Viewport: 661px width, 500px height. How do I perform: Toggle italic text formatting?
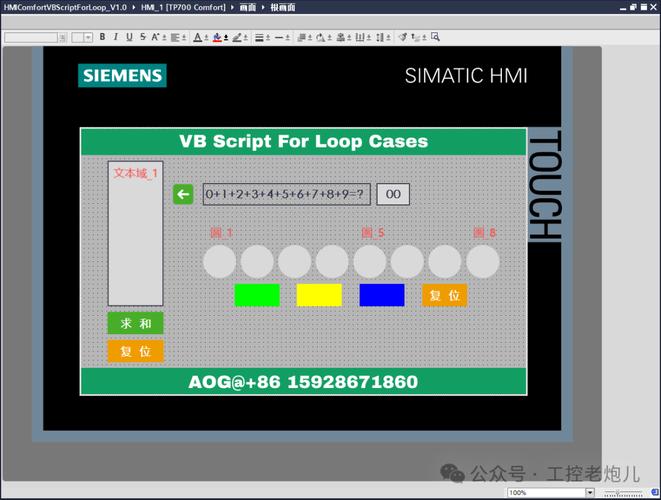point(116,37)
